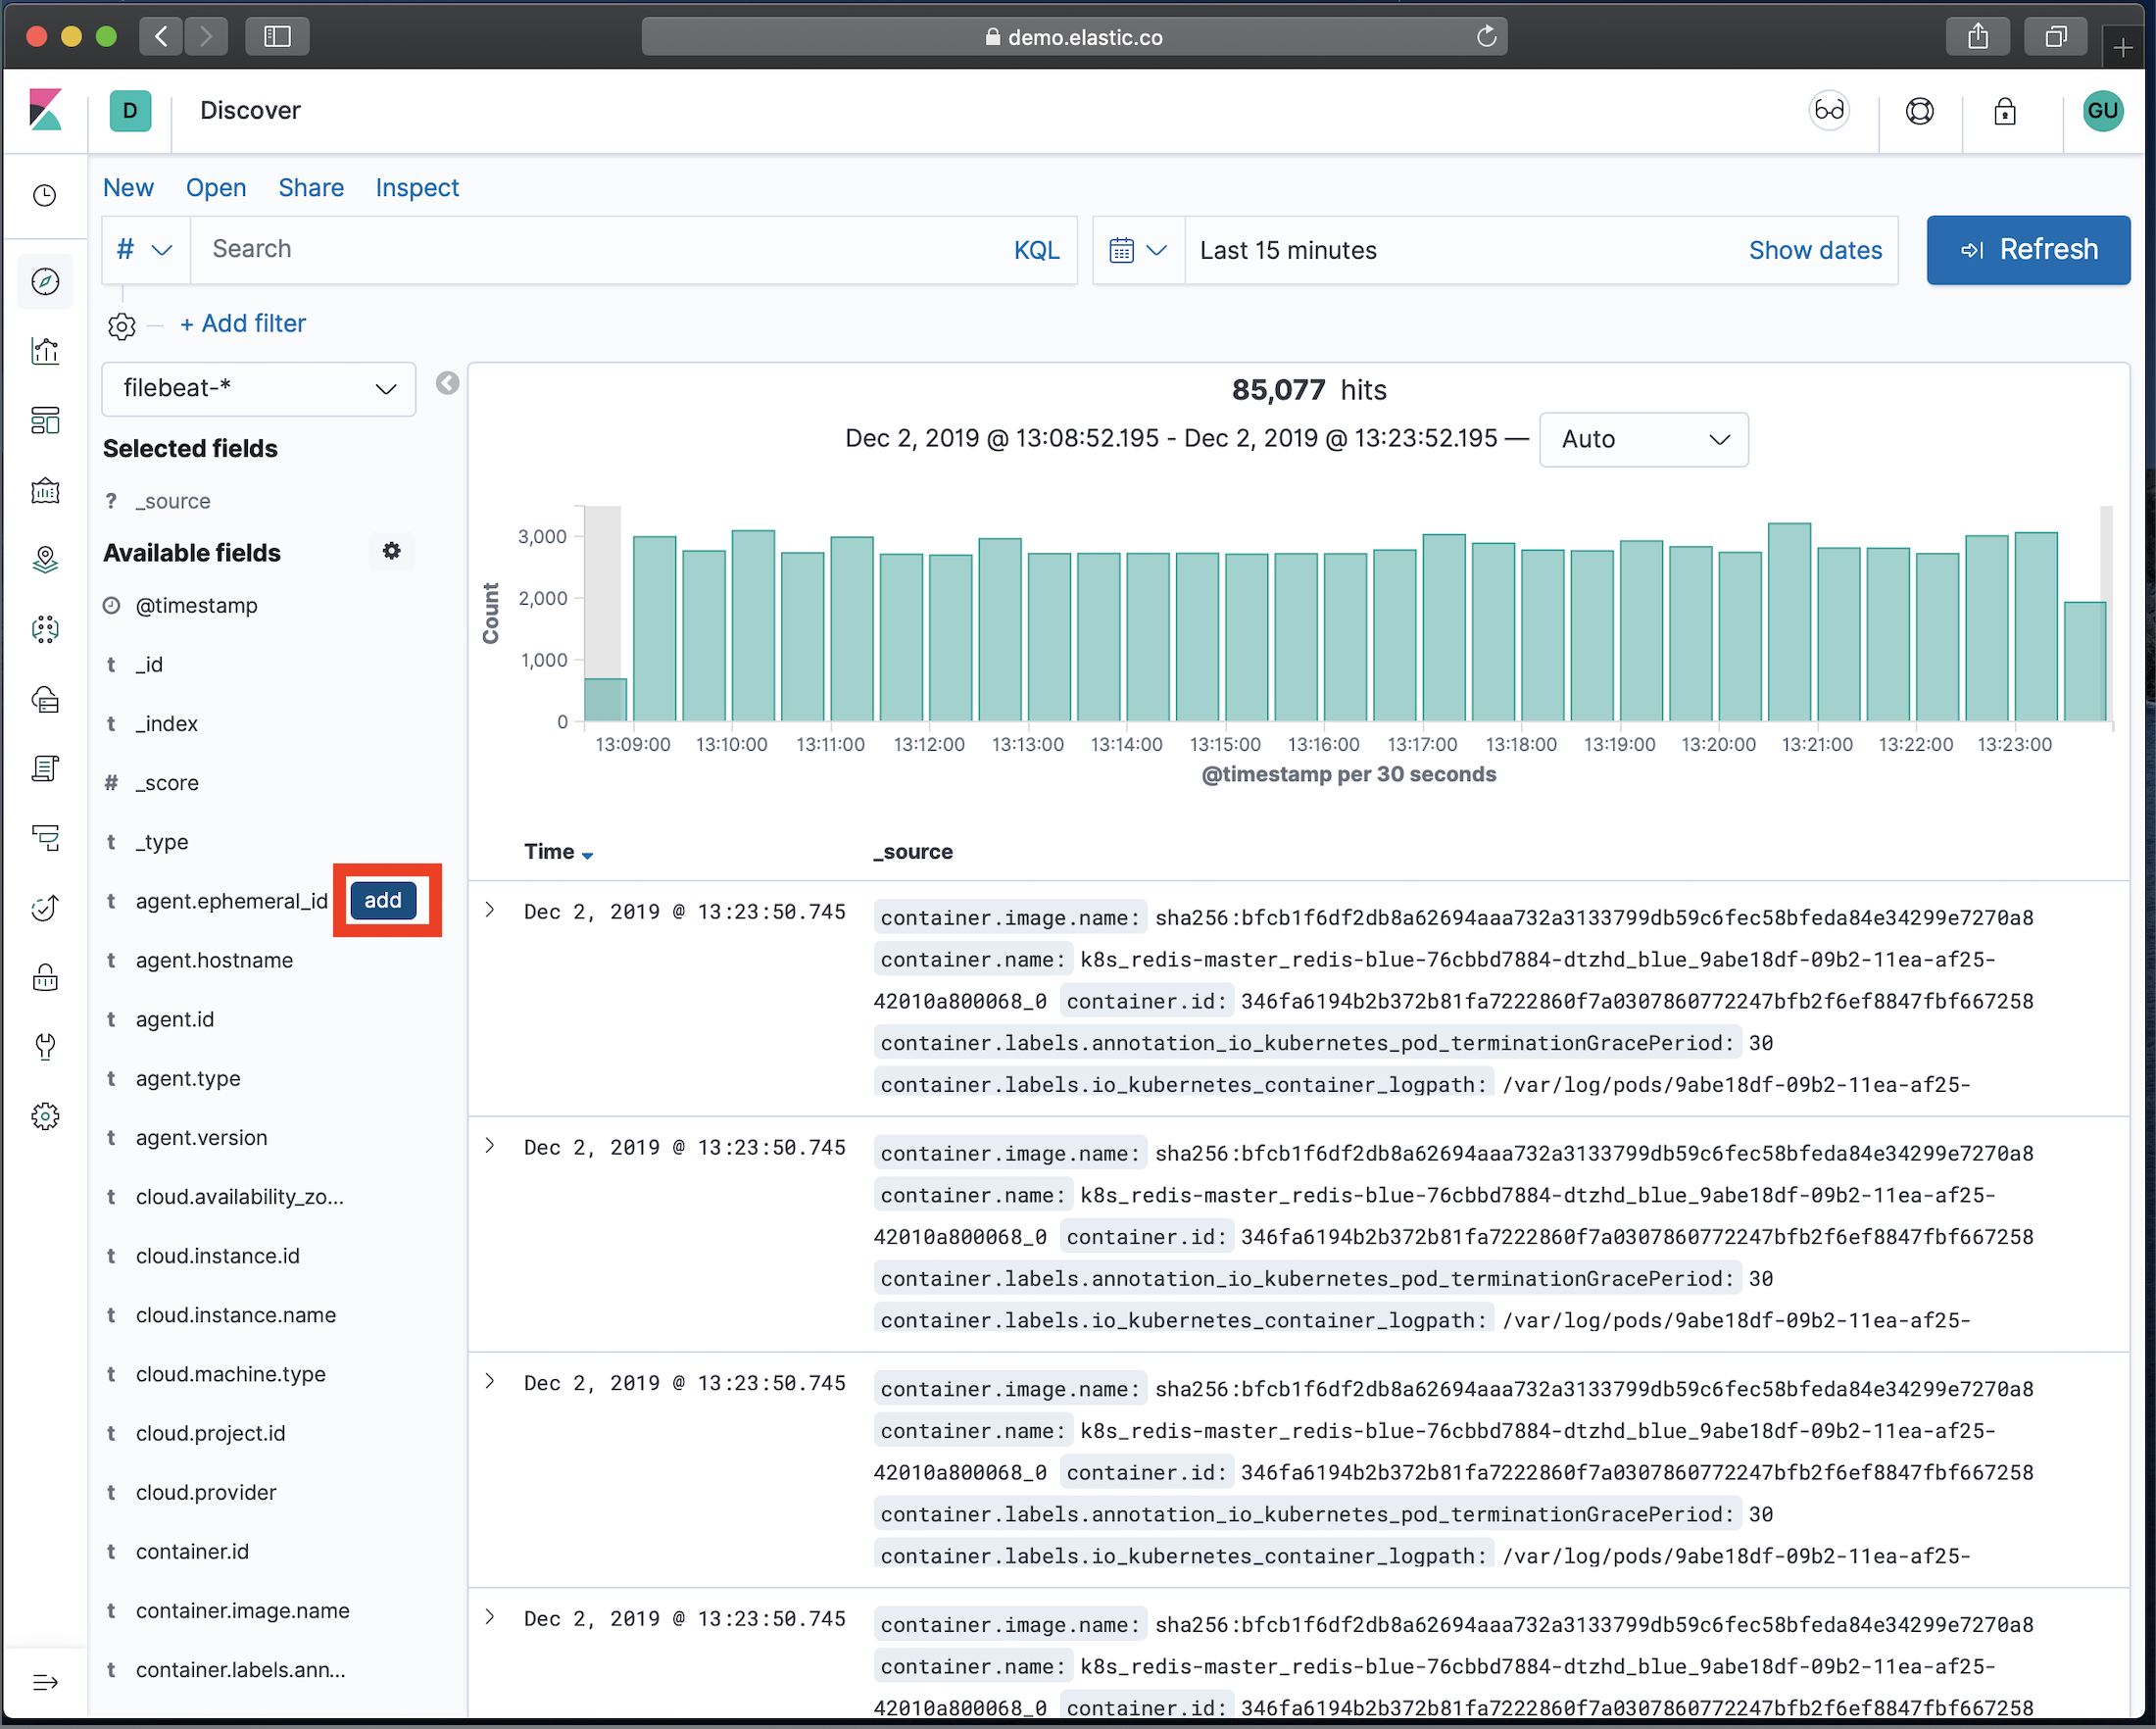Open Dev Tools wrench icon in sidebar
This screenshot has width=2156, height=1729.
45,1046
